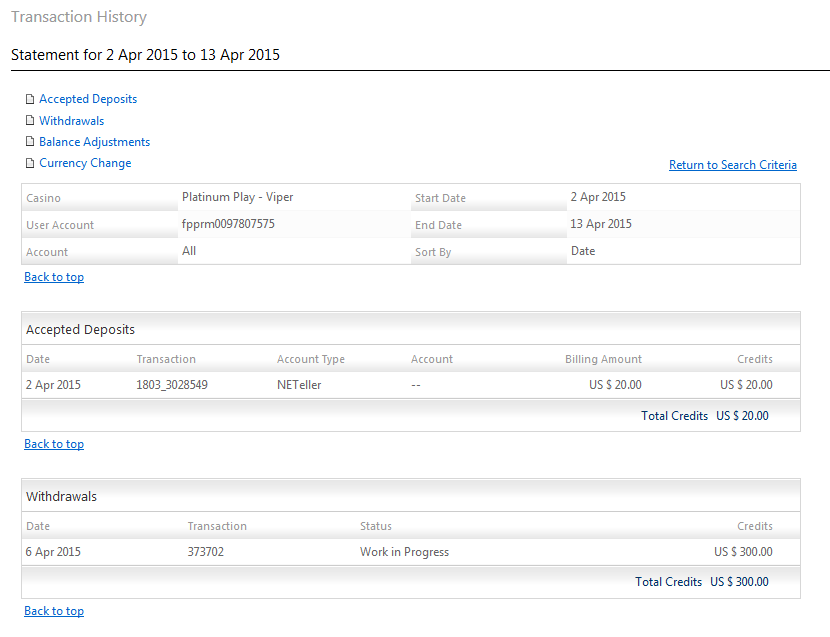
Task: Click the Billing Amount 'US $ 20.00' cell
Action: click(615, 385)
